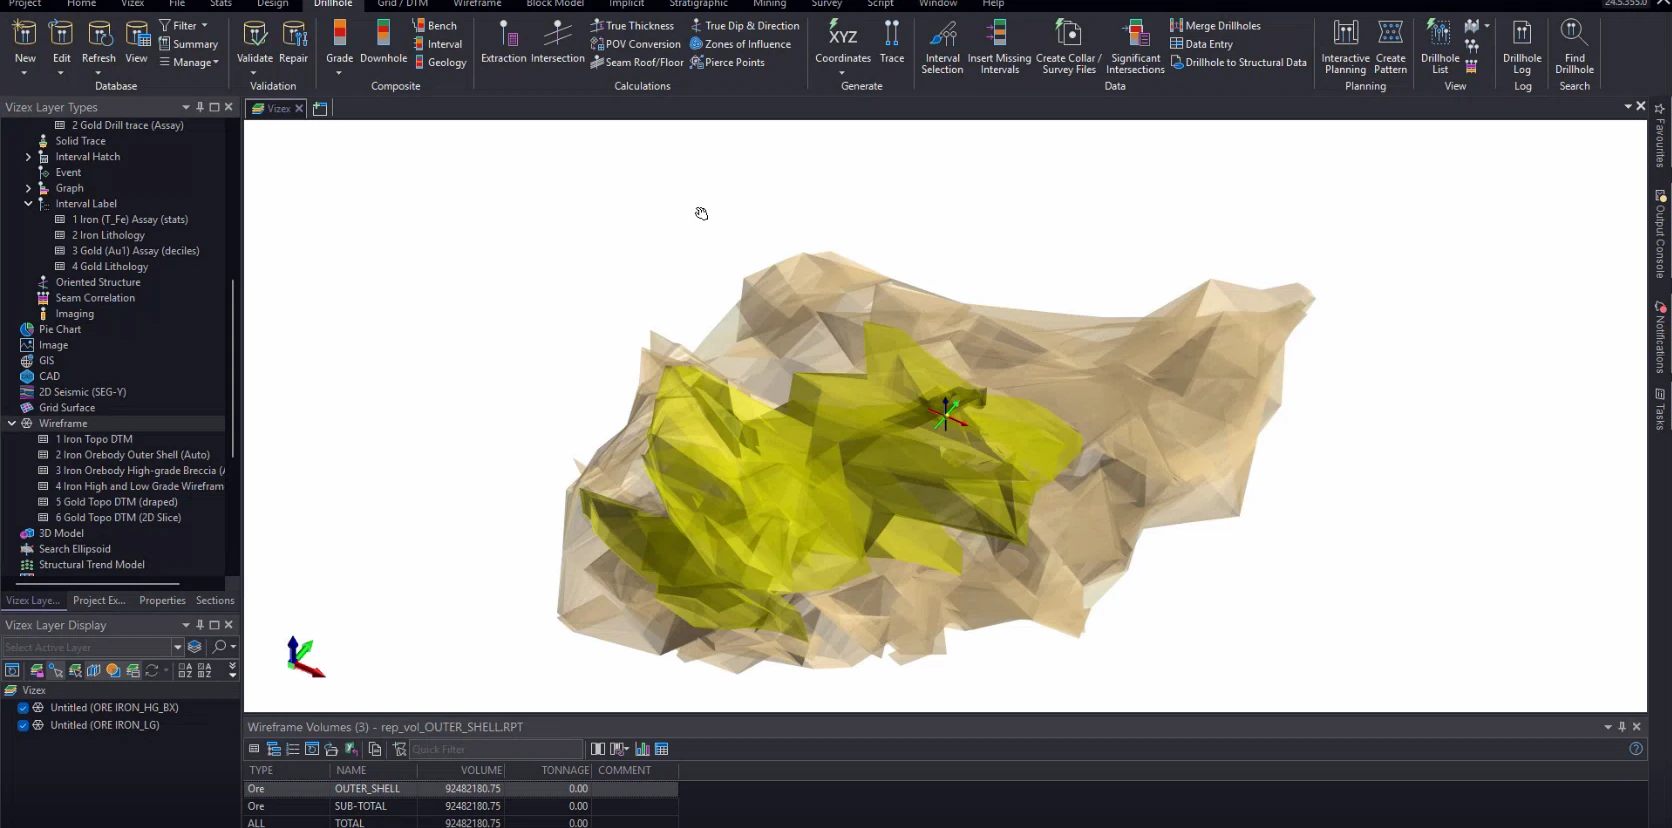The width and height of the screenshot is (1672, 828).
Task: Open the Stratigraphic ribbon tab
Action: [x=698, y=4]
